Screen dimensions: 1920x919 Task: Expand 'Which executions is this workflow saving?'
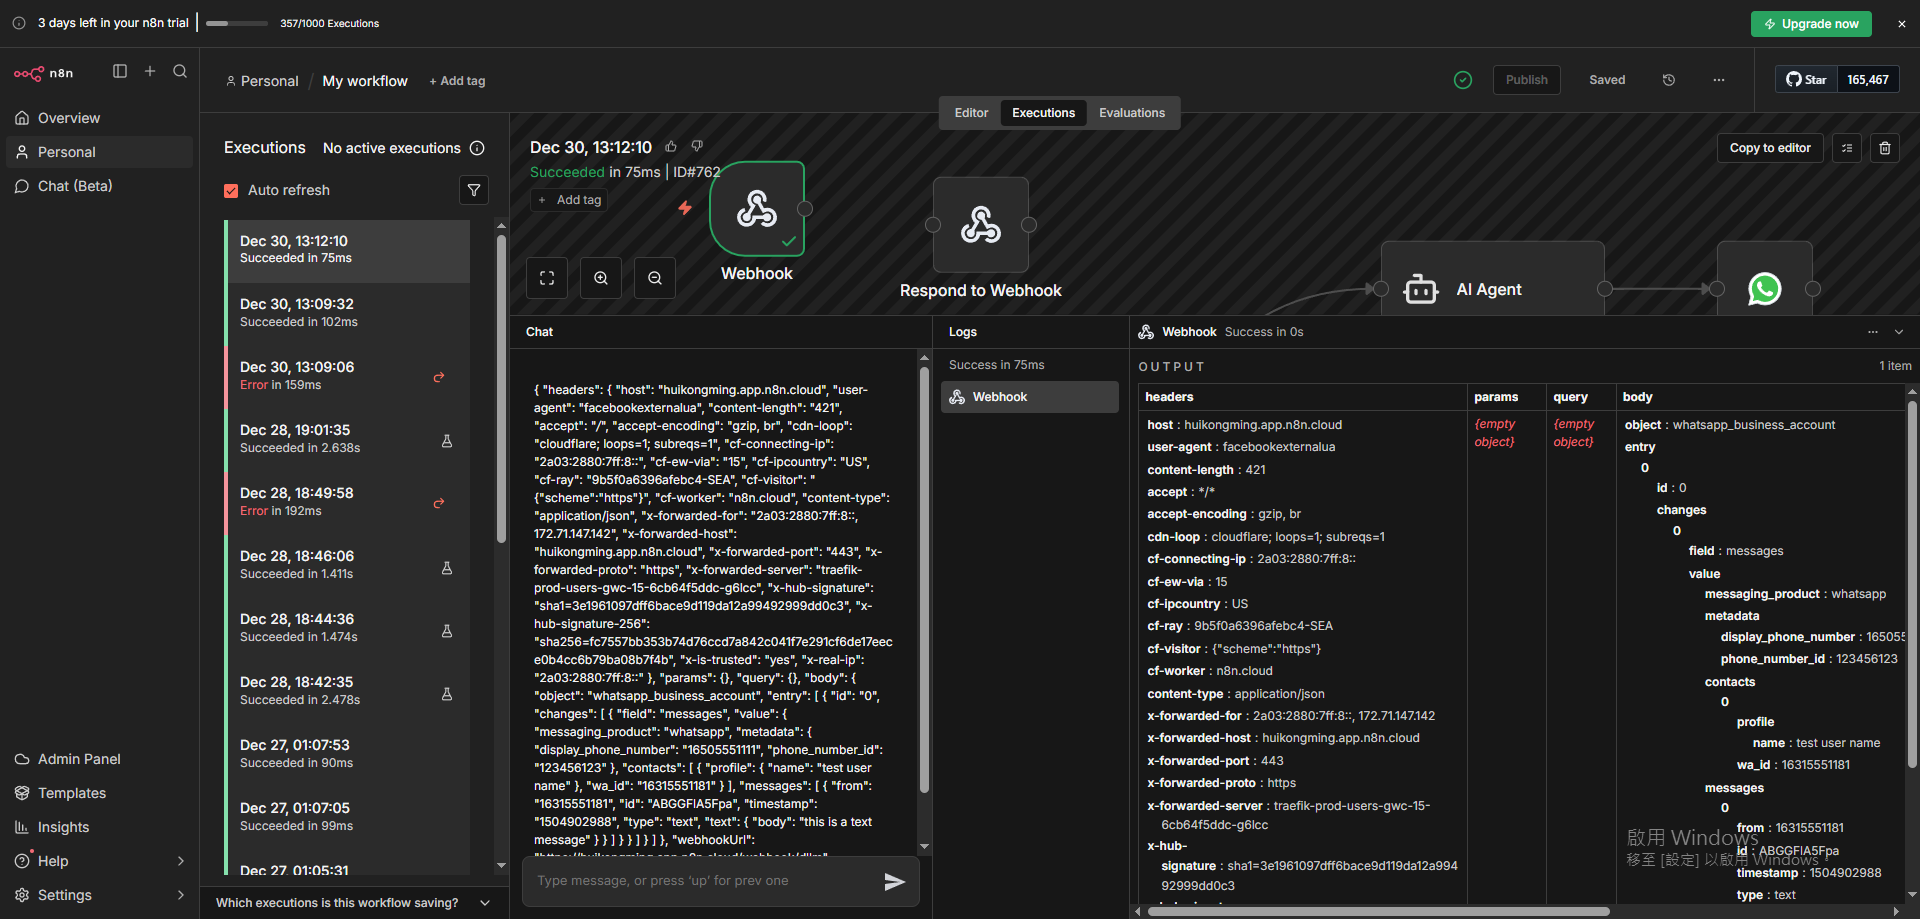click(485, 903)
